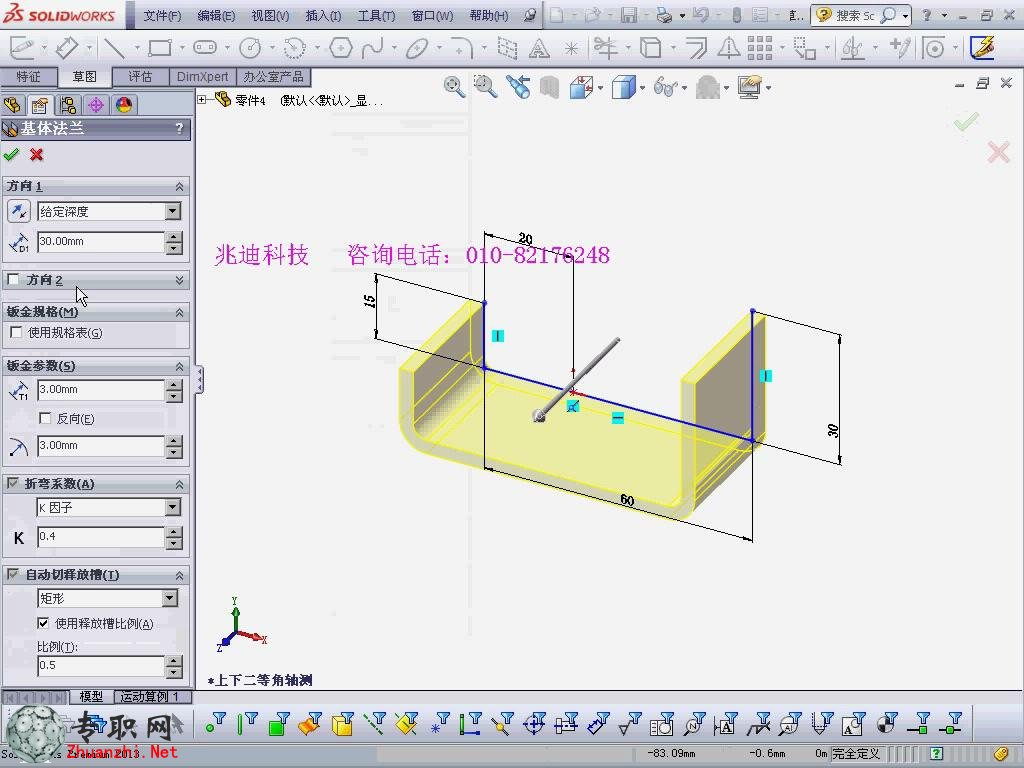This screenshot has height=768, width=1024.
Task: Open help for 基体法兰 panel
Action: (179, 129)
